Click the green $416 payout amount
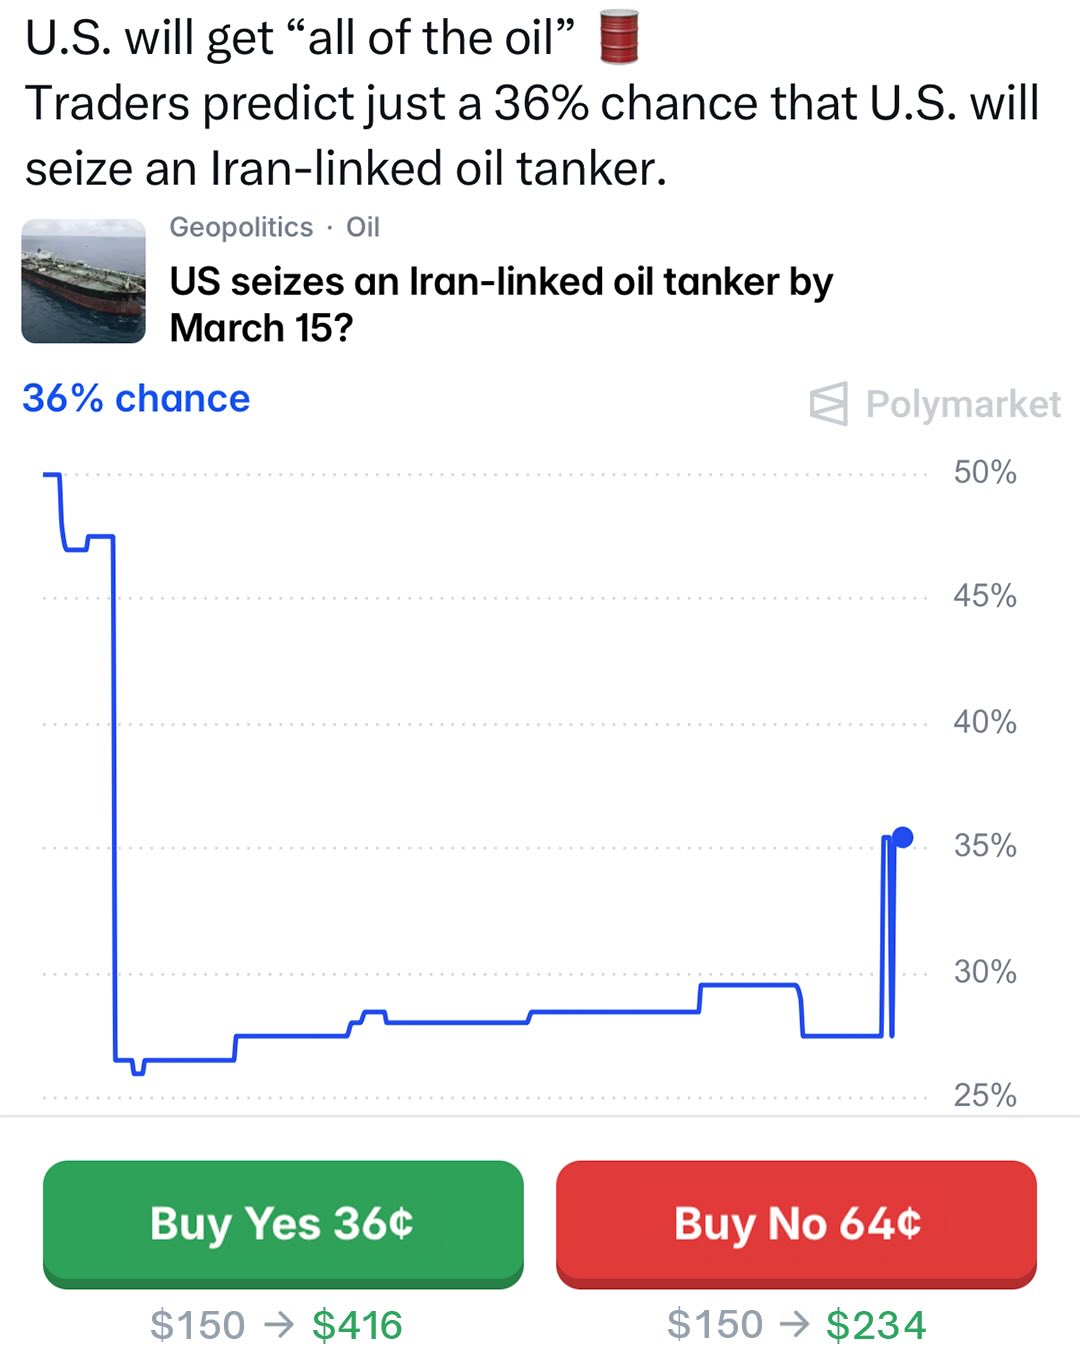 tap(357, 1325)
